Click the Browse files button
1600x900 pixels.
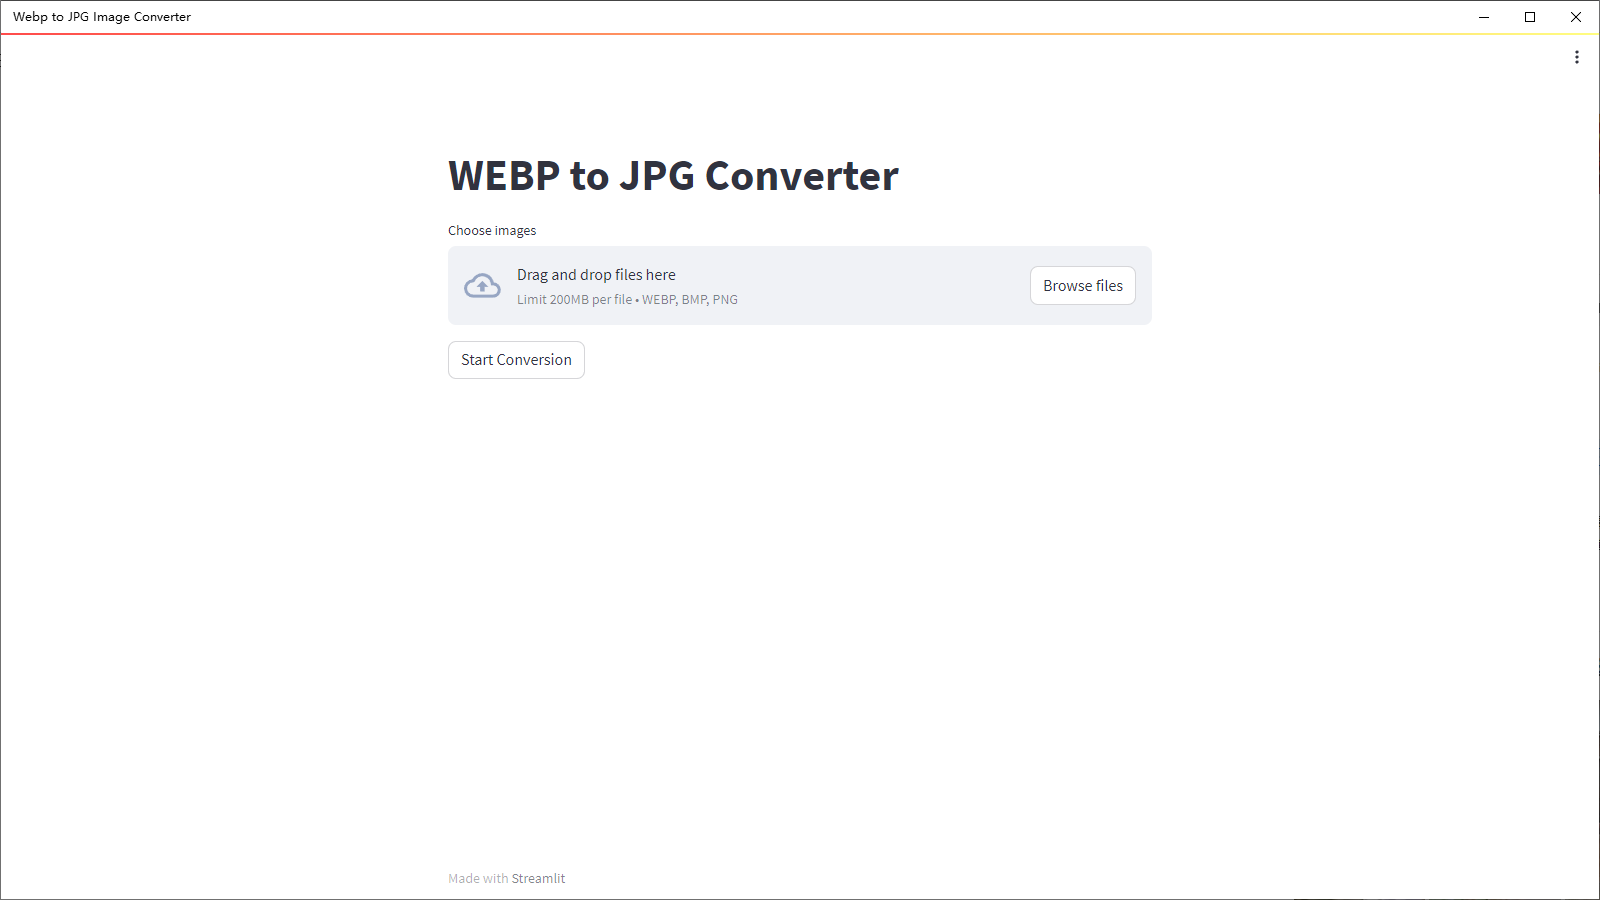point(1083,286)
